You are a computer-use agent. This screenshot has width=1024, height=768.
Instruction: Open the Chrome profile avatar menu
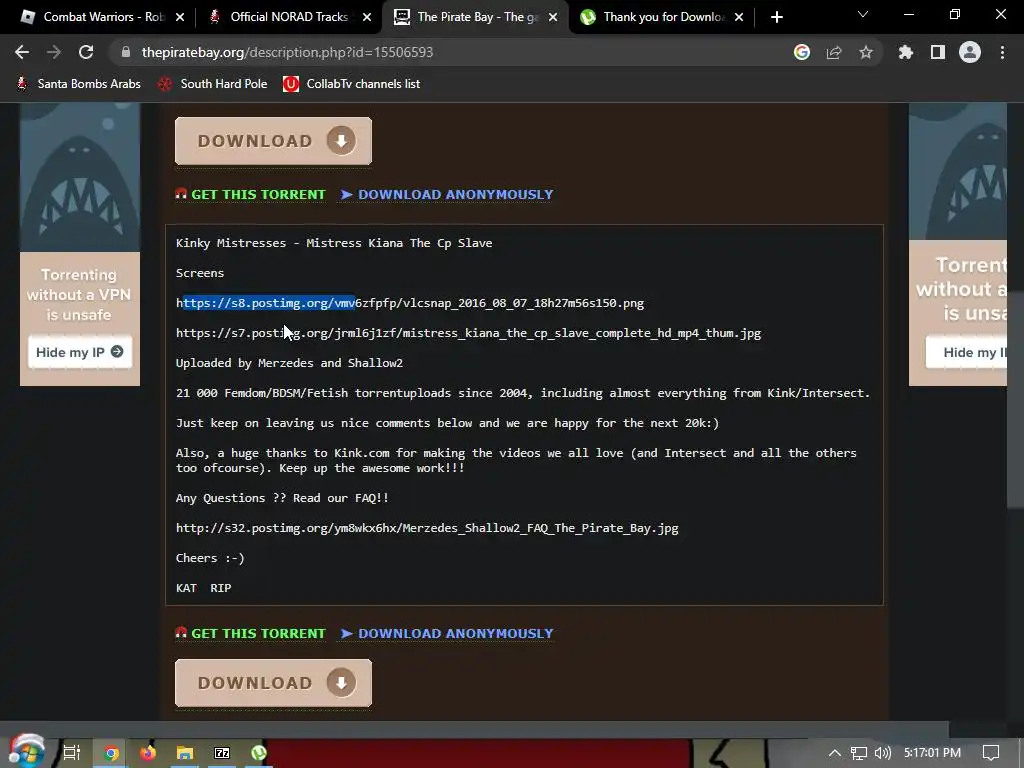coord(970,52)
